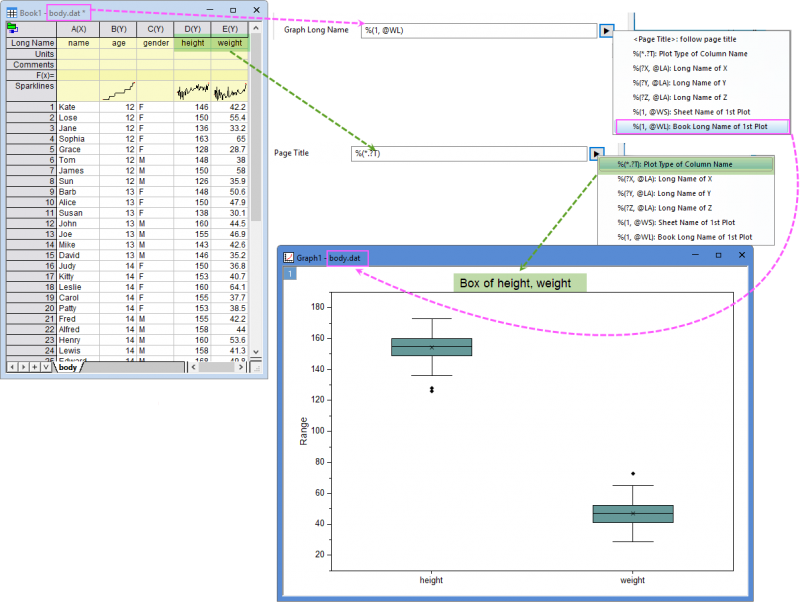Click the 'weight' X axis tick label
This screenshot has width=800, height=603.
click(632, 580)
